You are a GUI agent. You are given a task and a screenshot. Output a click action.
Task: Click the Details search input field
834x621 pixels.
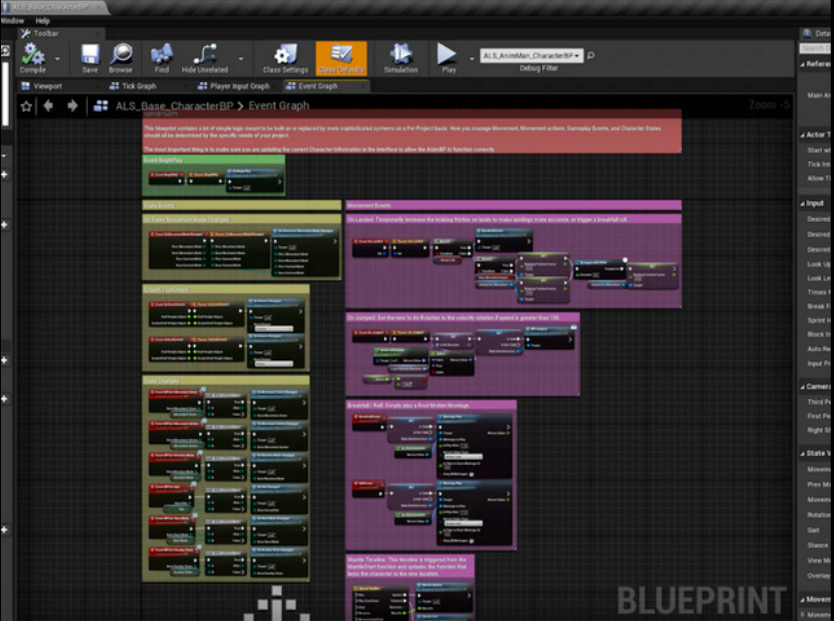(816, 48)
